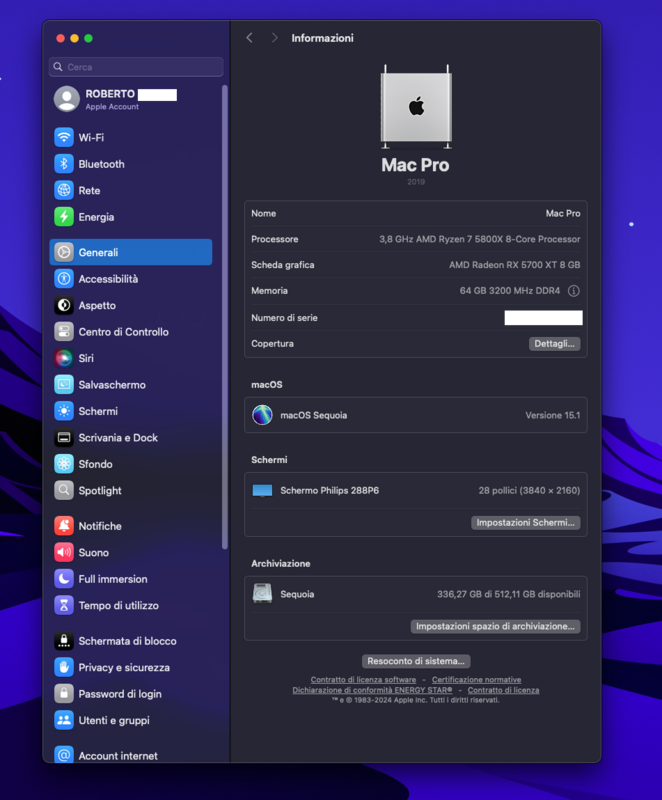Click the Account internet @ icon

pyautogui.click(x=64, y=755)
